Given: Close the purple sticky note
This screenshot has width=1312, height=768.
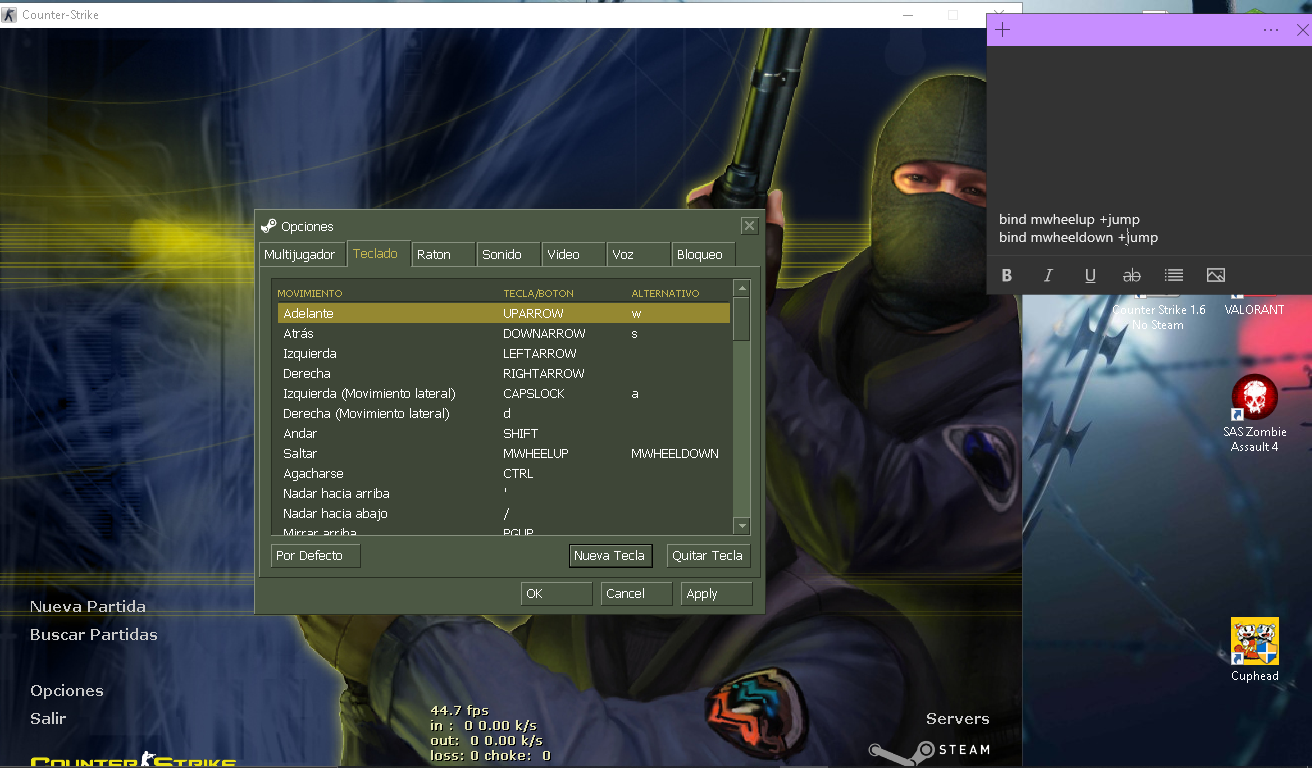Looking at the screenshot, I should 1302,30.
